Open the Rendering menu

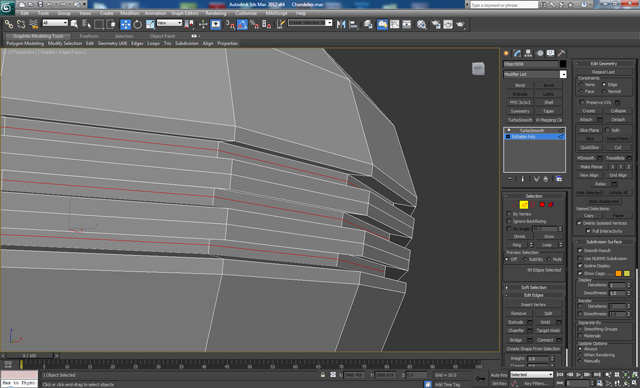pyautogui.click(x=216, y=13)
